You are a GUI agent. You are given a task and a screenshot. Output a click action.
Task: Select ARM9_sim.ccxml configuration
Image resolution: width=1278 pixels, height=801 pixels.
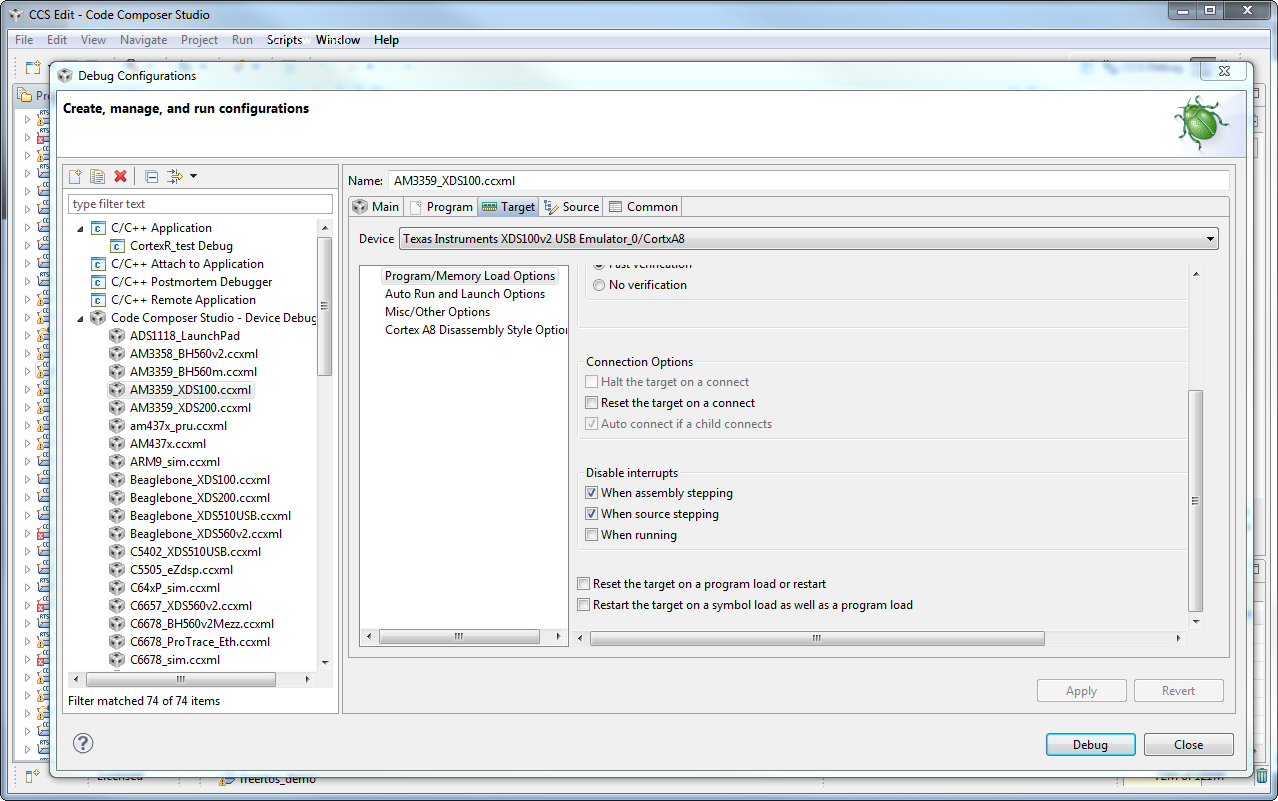point(175,462)
